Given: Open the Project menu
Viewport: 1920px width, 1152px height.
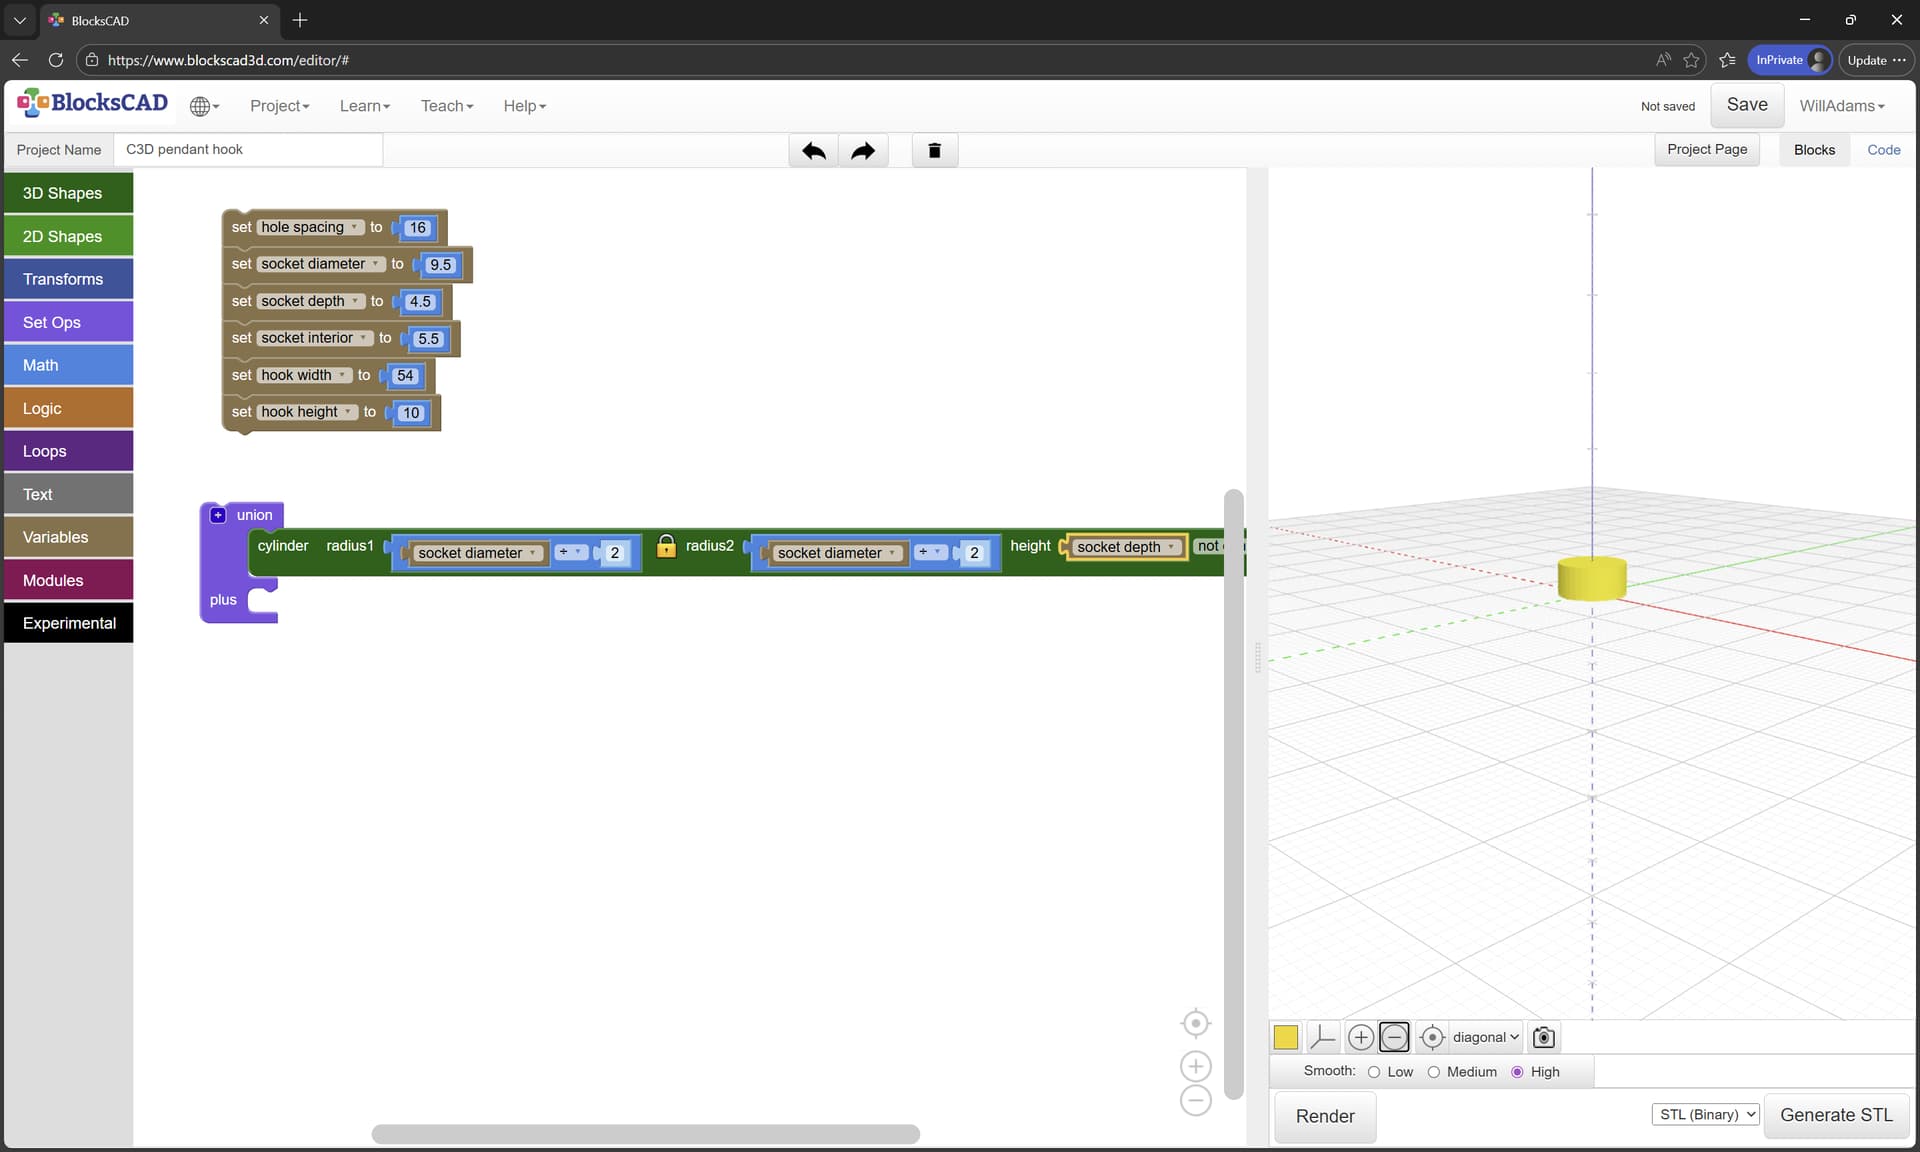Looking at the screenshot, I should (279, 106).
